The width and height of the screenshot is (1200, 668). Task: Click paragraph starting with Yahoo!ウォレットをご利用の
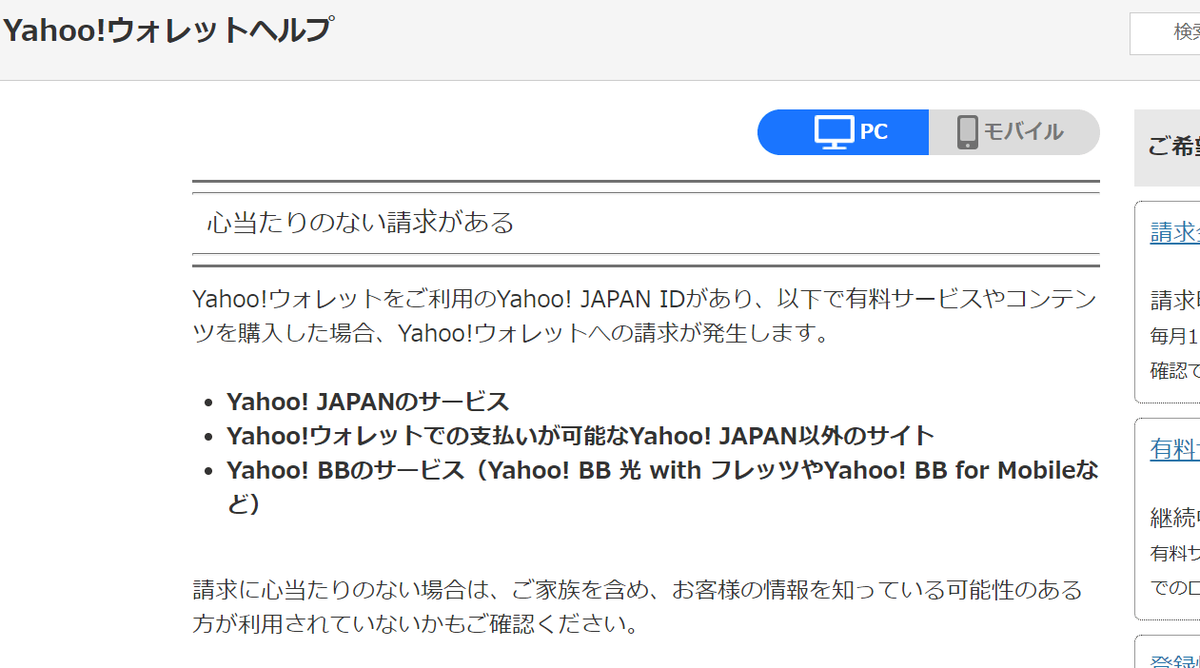(645, 316)
